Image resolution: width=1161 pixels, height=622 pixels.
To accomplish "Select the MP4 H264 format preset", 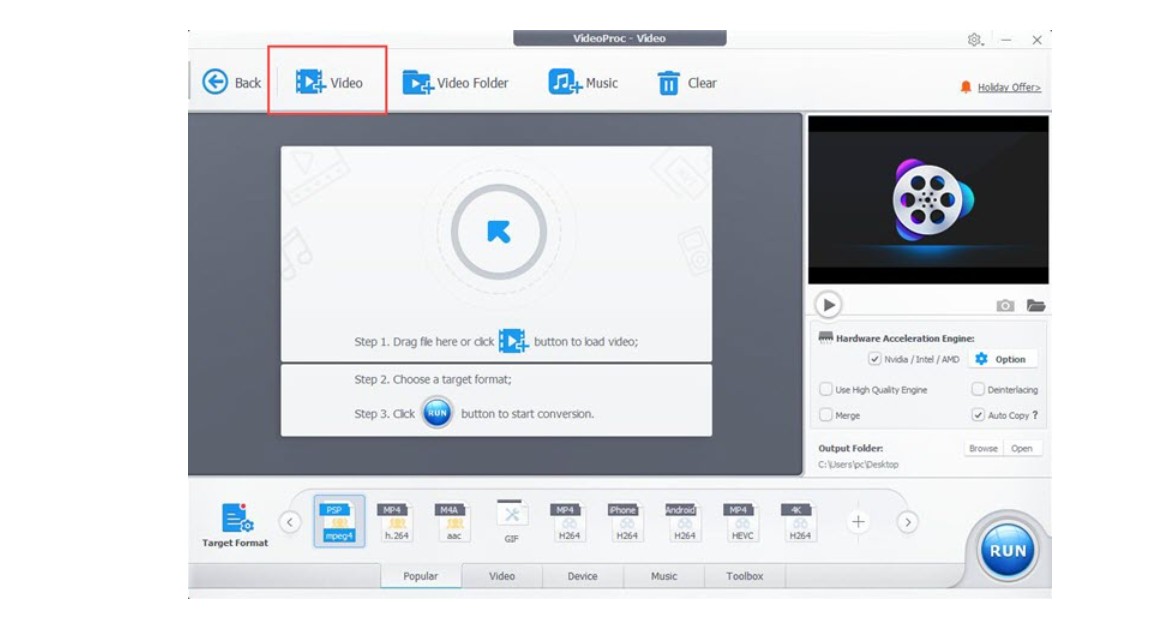I will point(569,522).
